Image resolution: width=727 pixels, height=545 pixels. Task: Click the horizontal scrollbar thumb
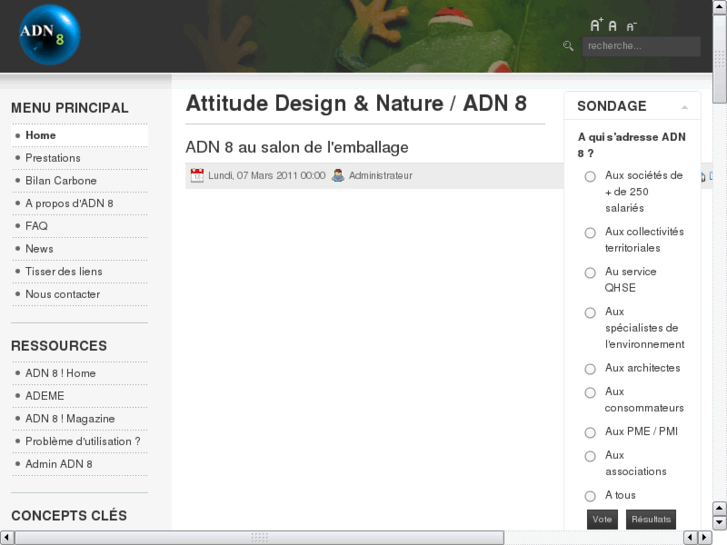click(259, 538)
